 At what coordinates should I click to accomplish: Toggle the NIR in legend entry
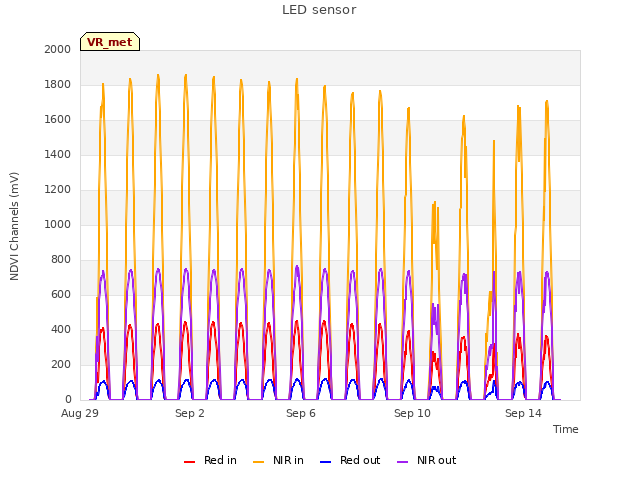point(279,460)
